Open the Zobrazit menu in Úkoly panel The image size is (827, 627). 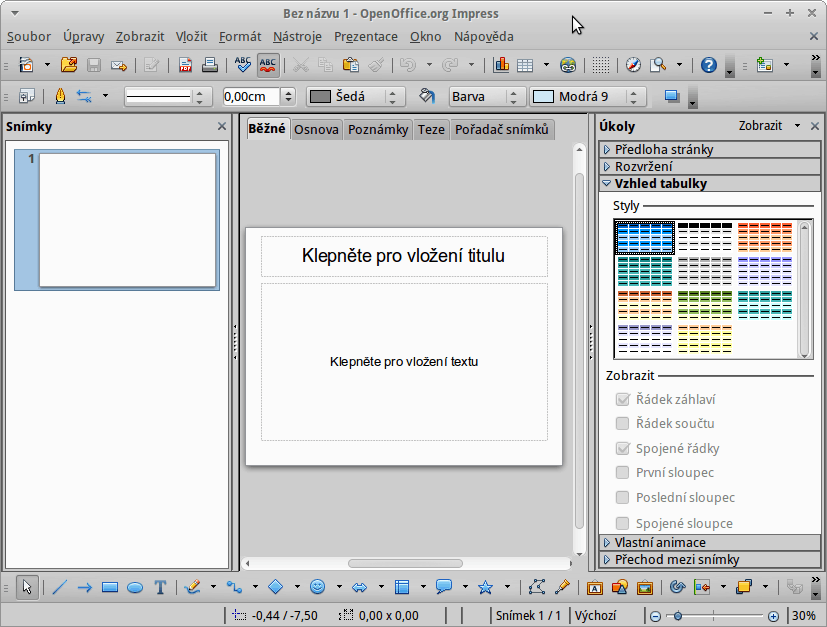(769, 126)
